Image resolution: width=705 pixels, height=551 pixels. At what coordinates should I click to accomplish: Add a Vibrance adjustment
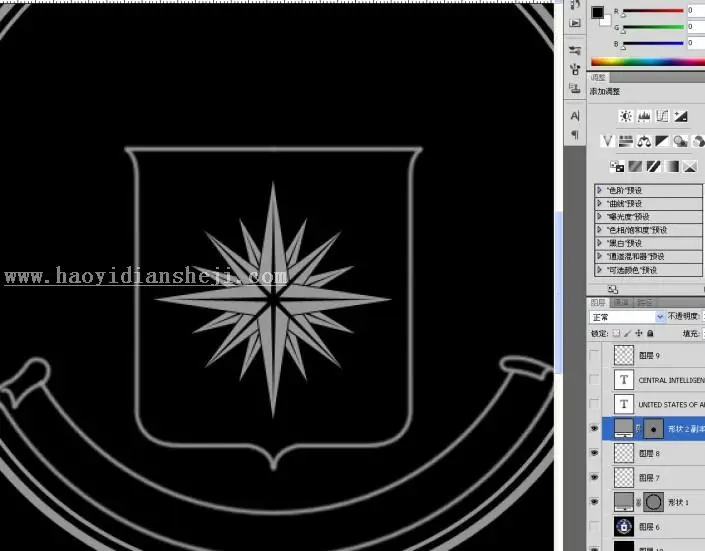(607, 141)
